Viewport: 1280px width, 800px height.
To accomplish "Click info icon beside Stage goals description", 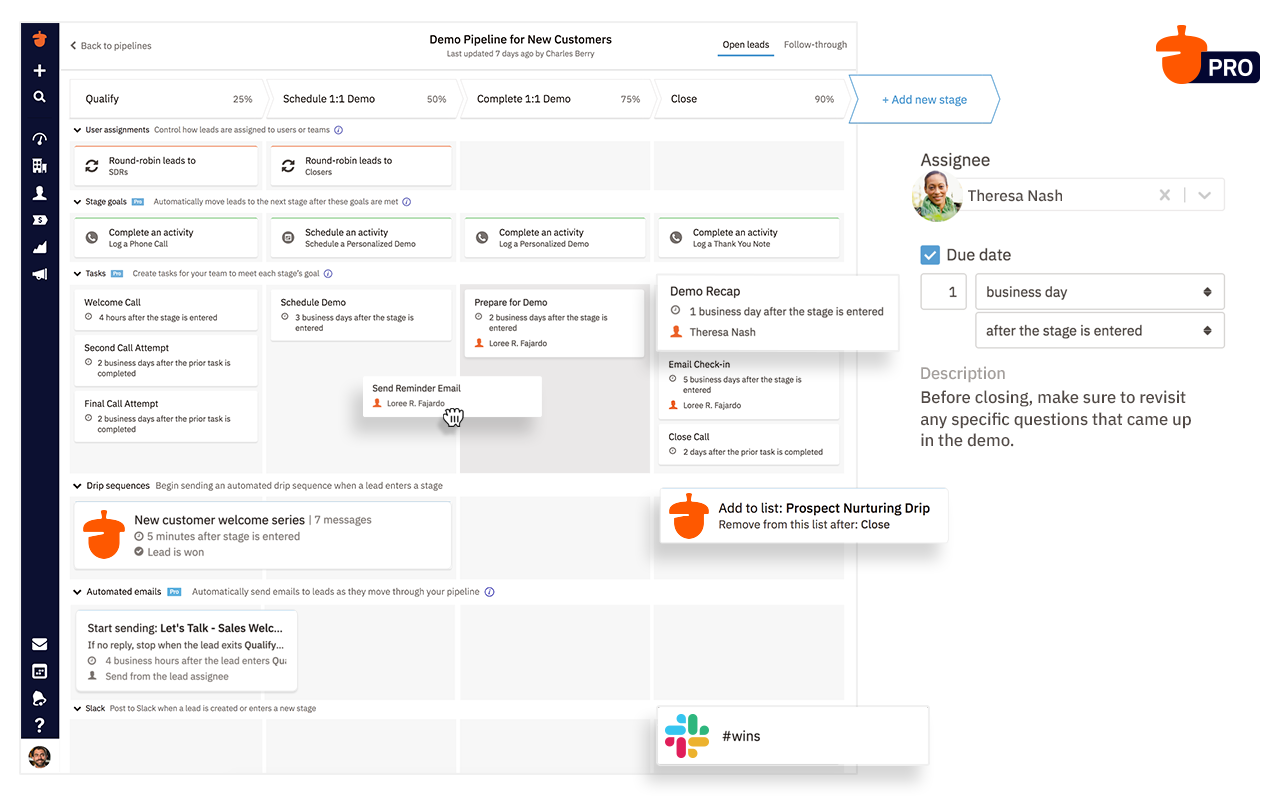I will [x=406, y=202].
